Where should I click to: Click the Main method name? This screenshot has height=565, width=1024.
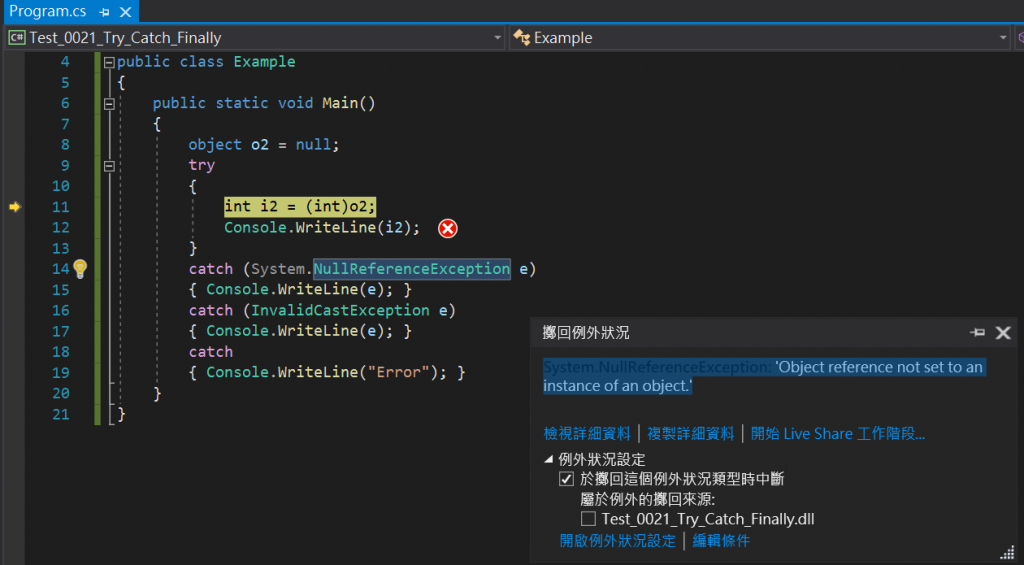(340, 103)
